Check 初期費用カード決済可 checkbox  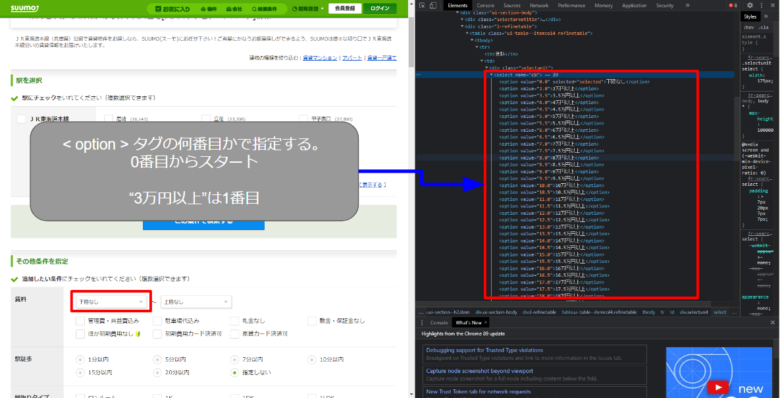point(158,334)
